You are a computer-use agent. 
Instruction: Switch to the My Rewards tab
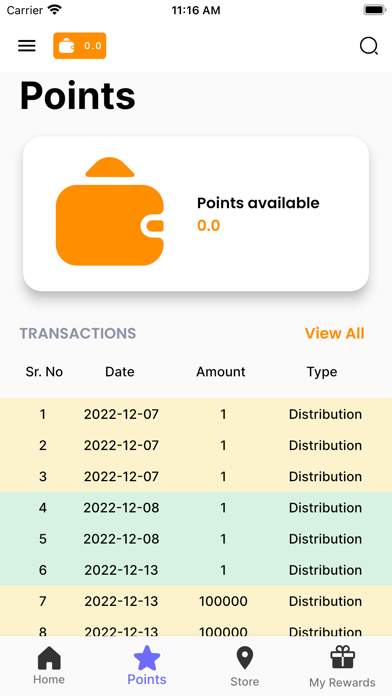coord(342,667)
